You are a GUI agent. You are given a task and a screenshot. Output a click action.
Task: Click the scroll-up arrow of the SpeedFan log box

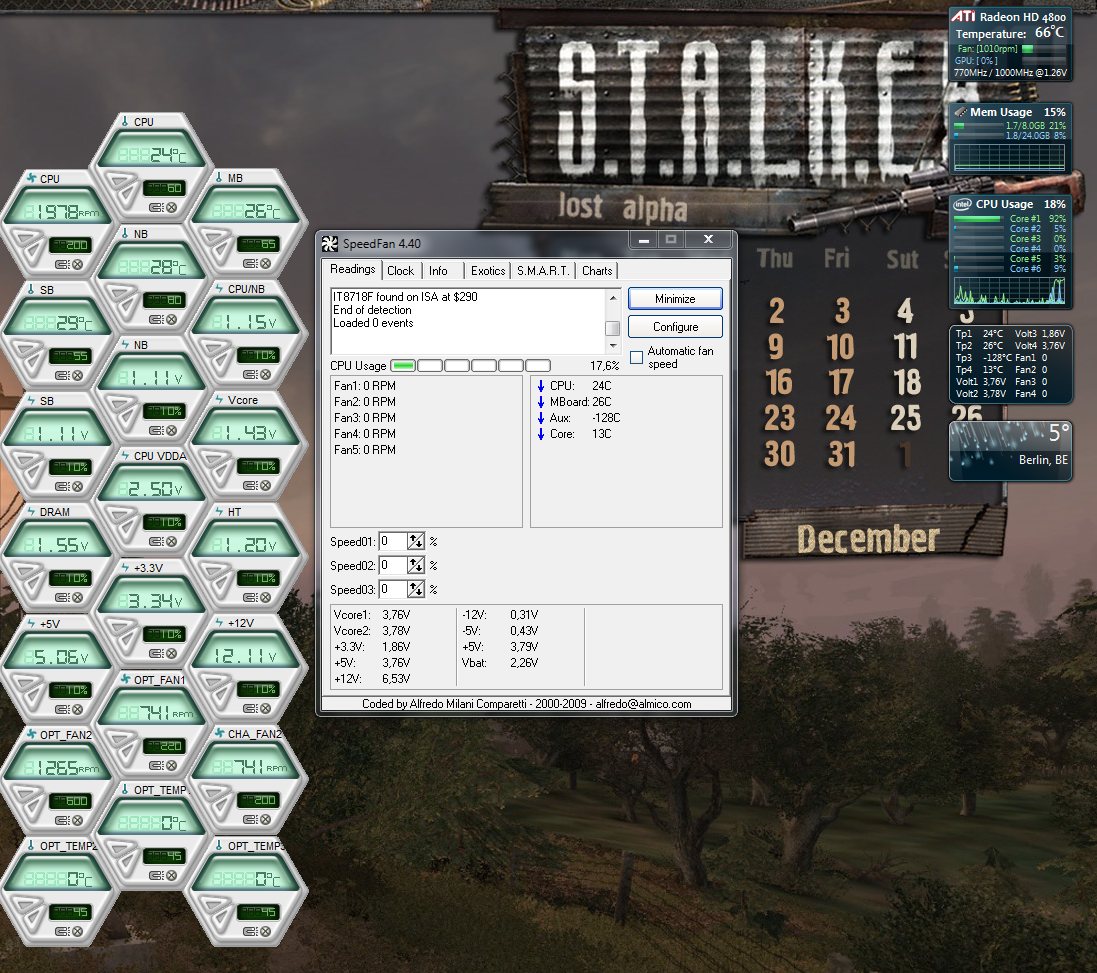[613, 297]
